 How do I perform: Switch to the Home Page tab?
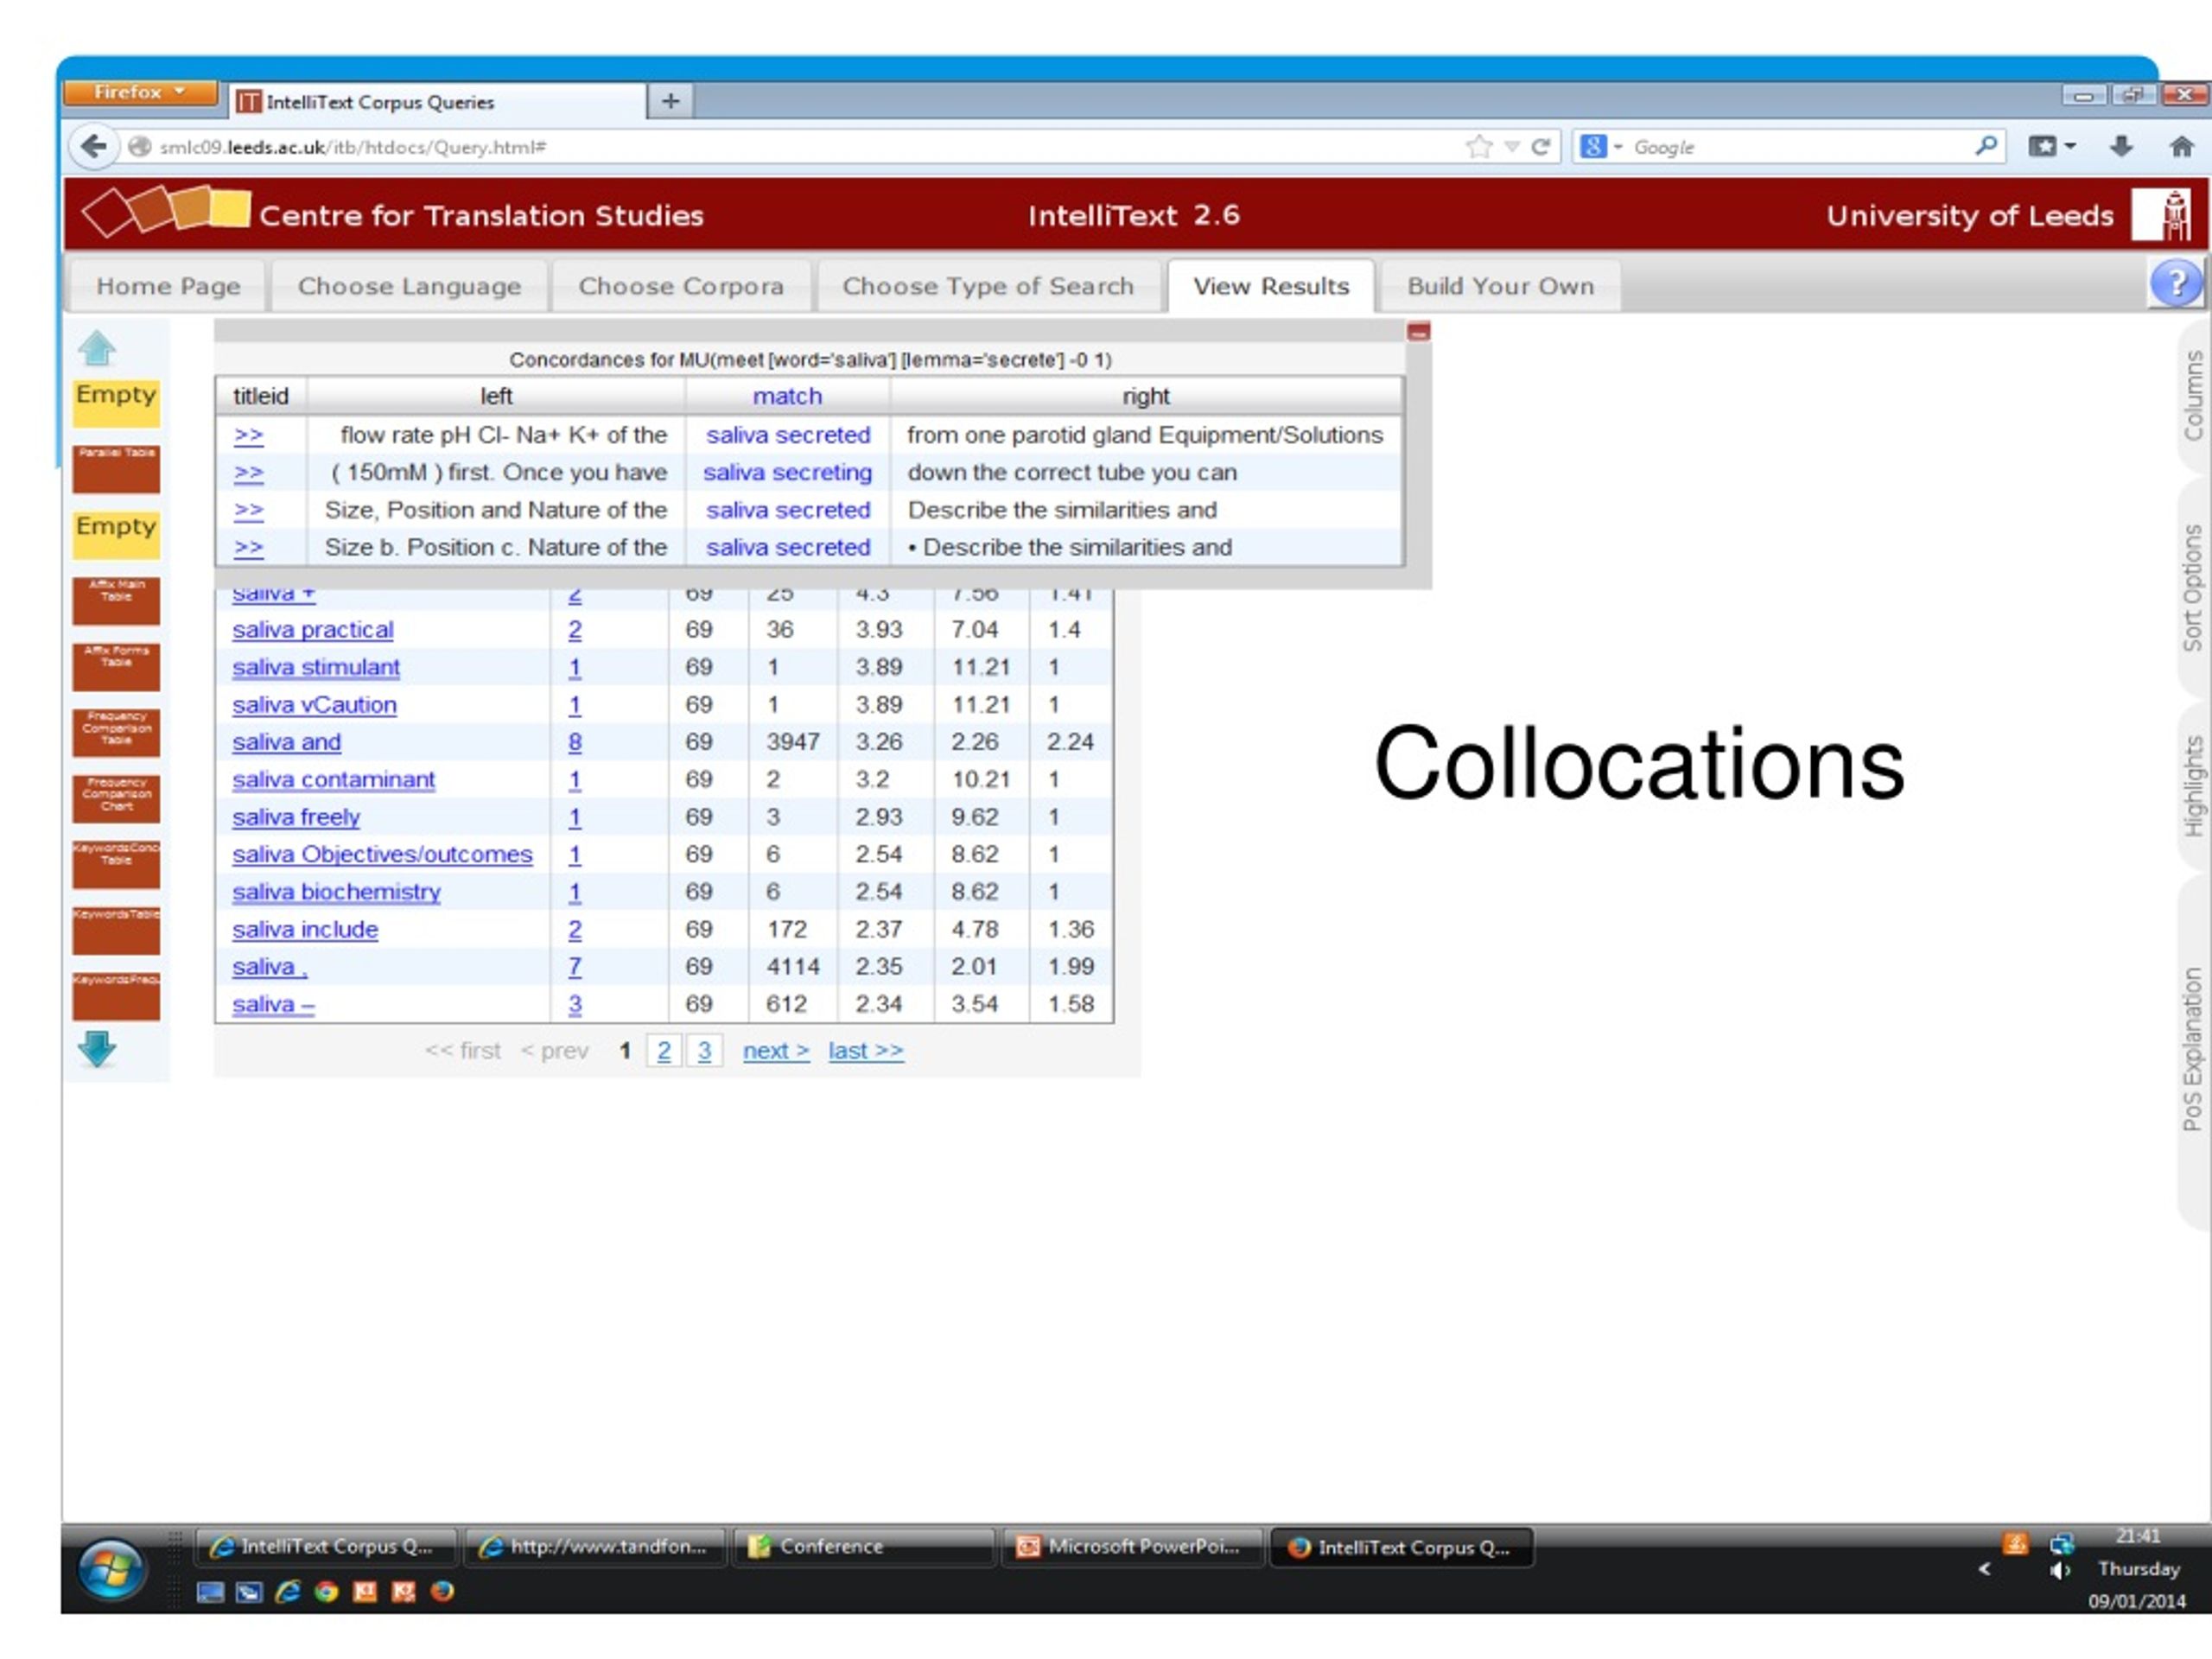(168, 286)
